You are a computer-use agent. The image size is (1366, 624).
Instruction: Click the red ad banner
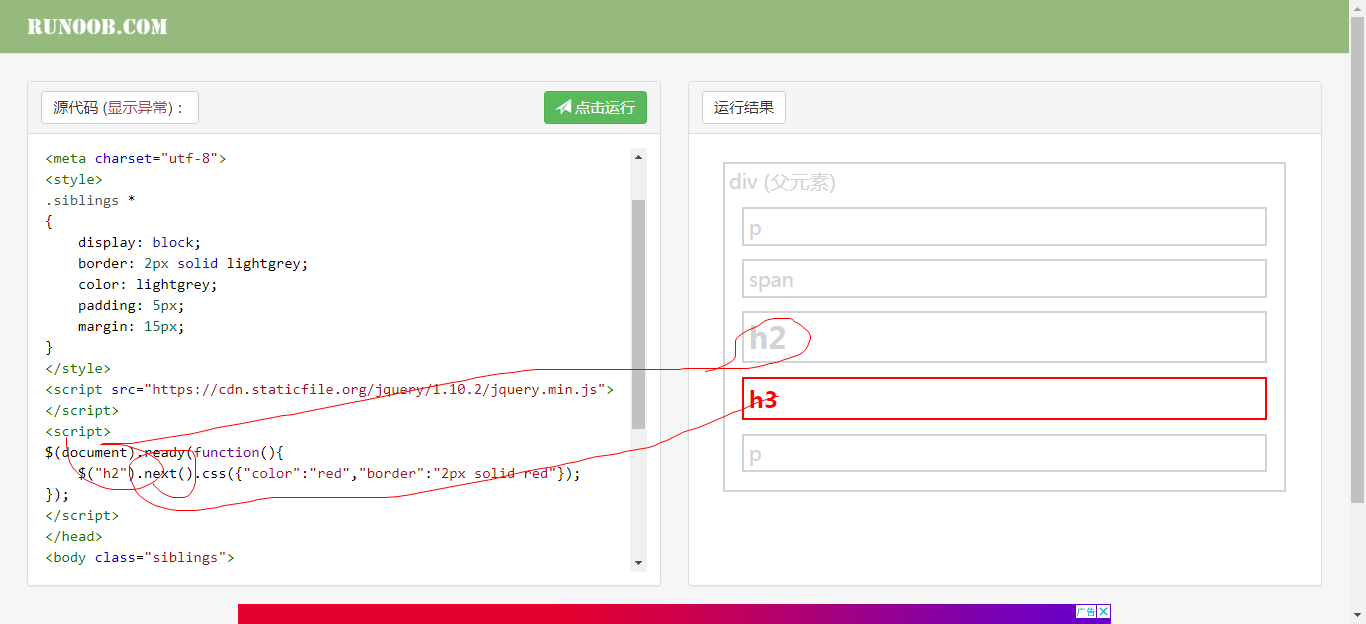[x=674, y=614]
